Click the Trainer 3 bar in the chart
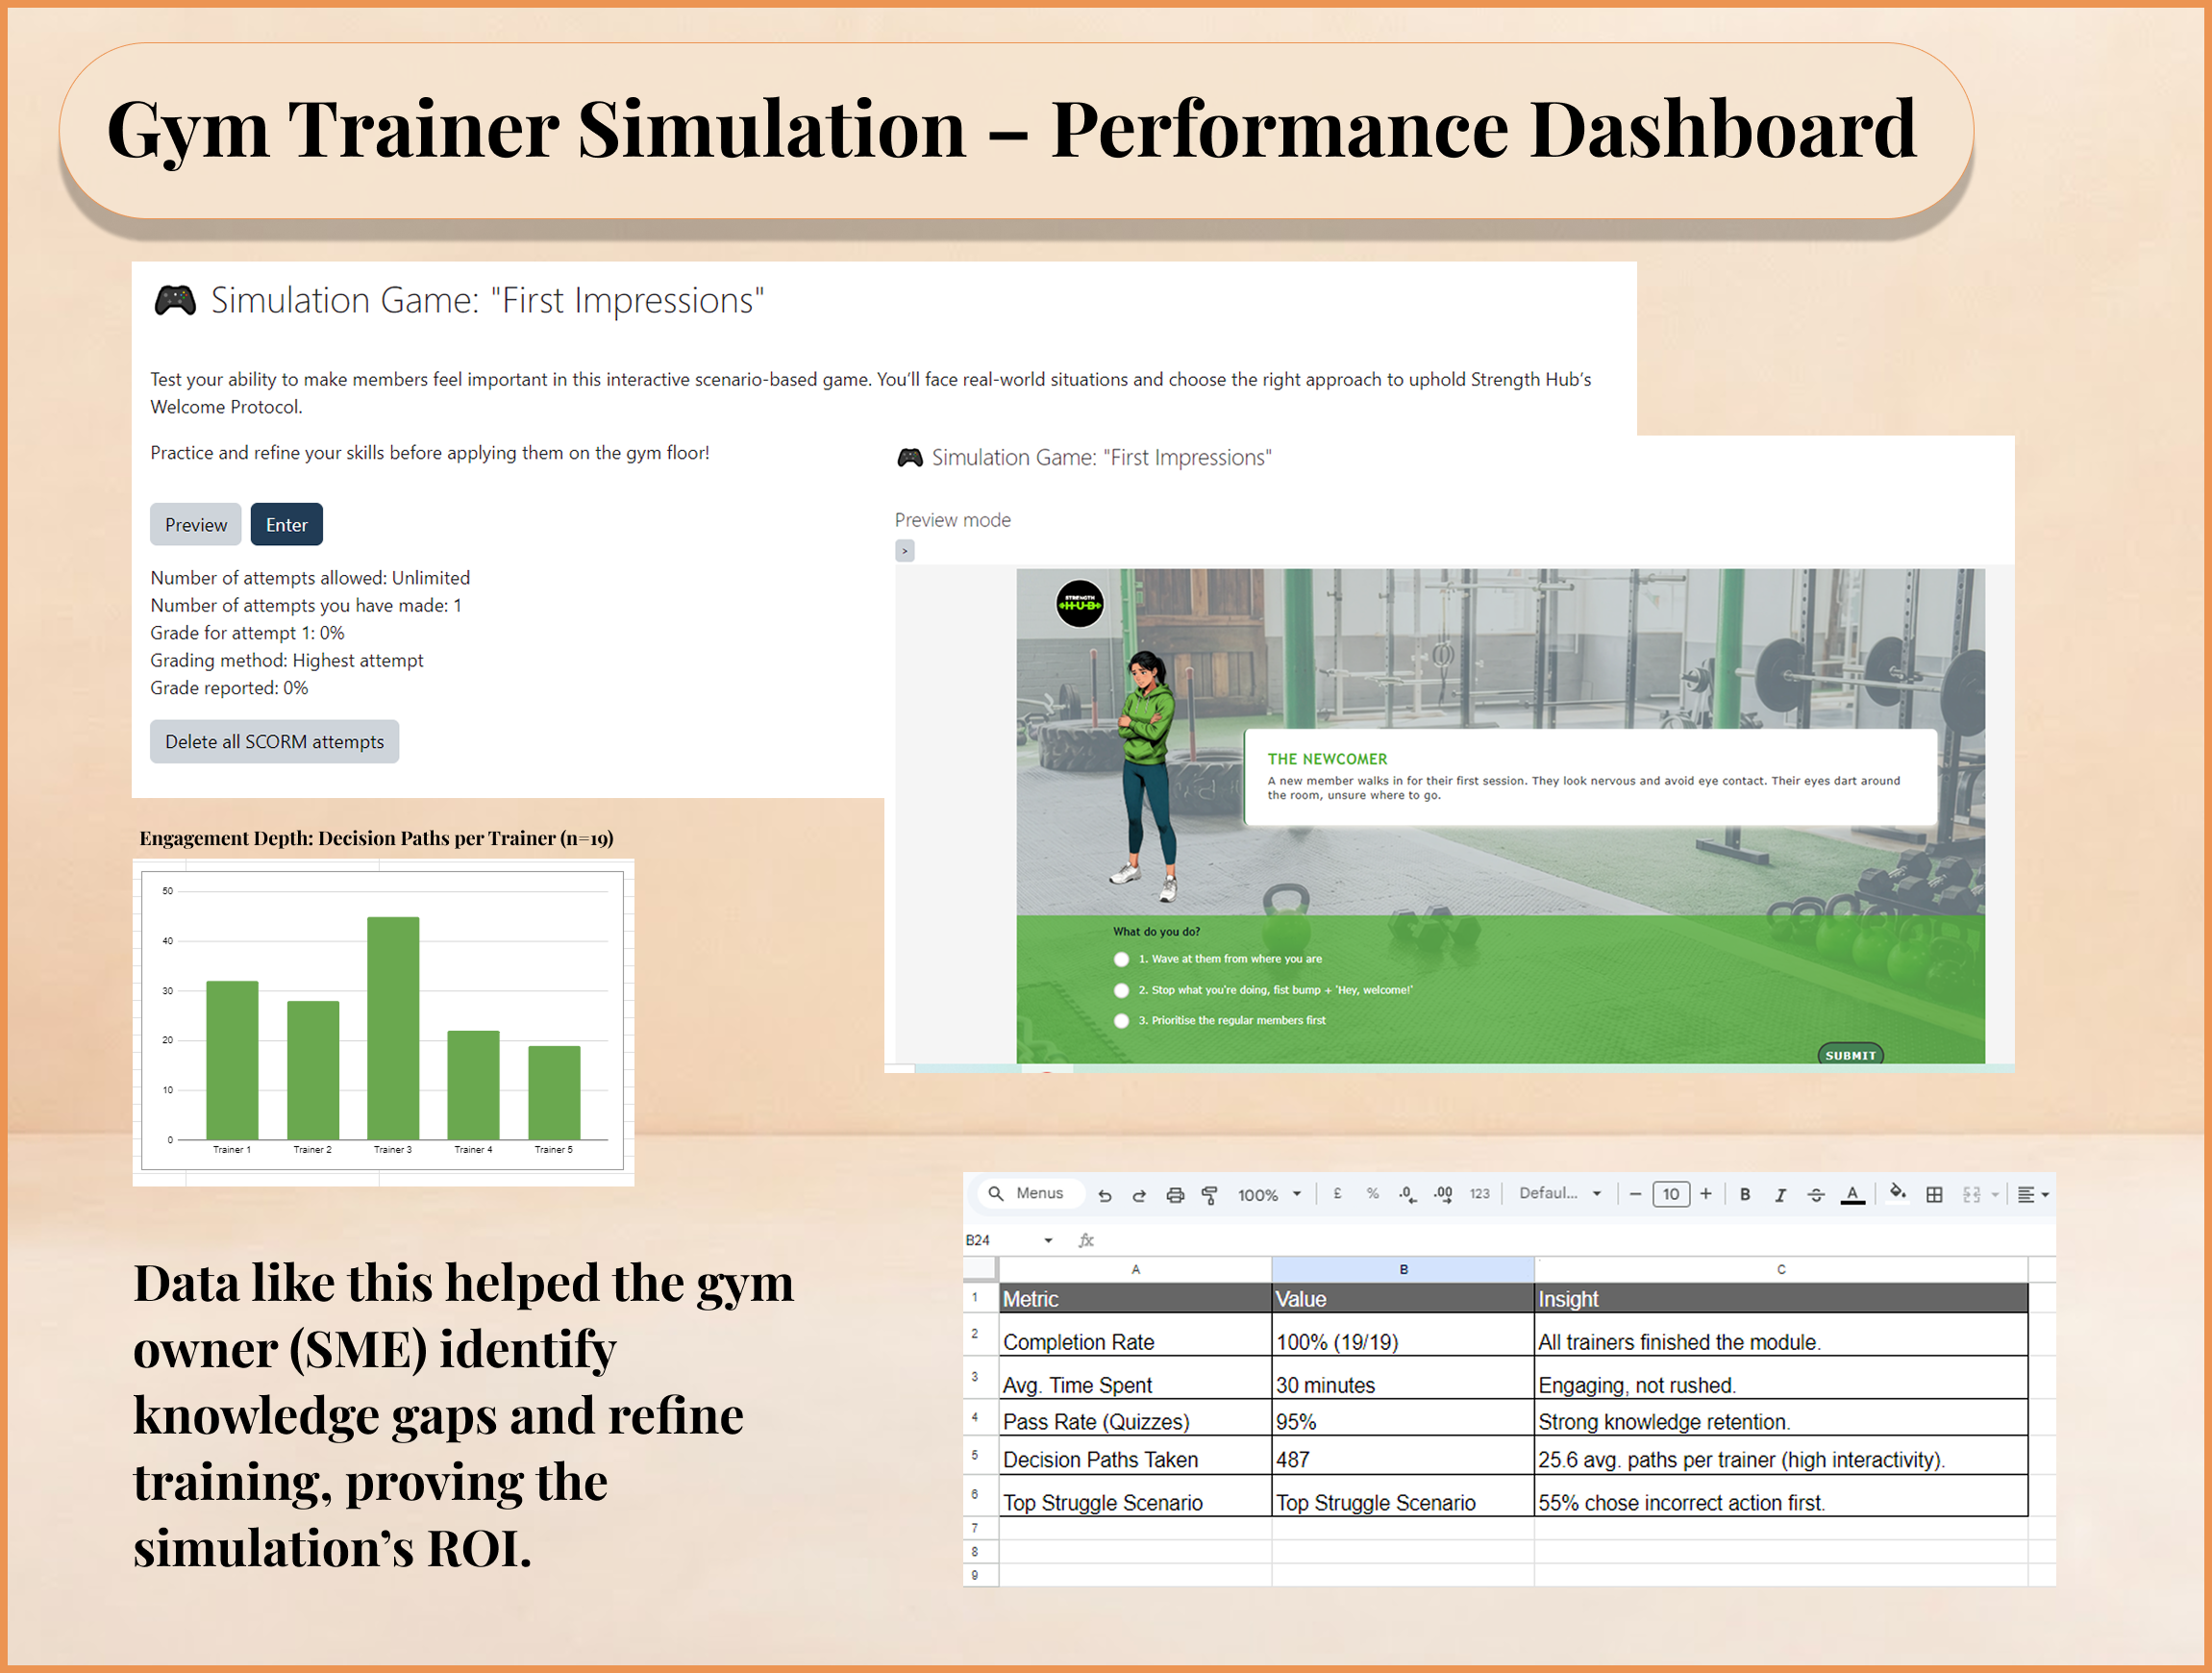This screenshot has width=2212, height=1673. tap(393, 1028)
